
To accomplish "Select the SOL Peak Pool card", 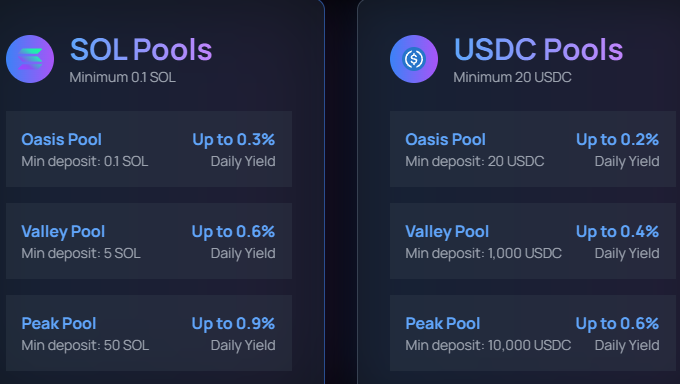I will click(x=149, y=333).
